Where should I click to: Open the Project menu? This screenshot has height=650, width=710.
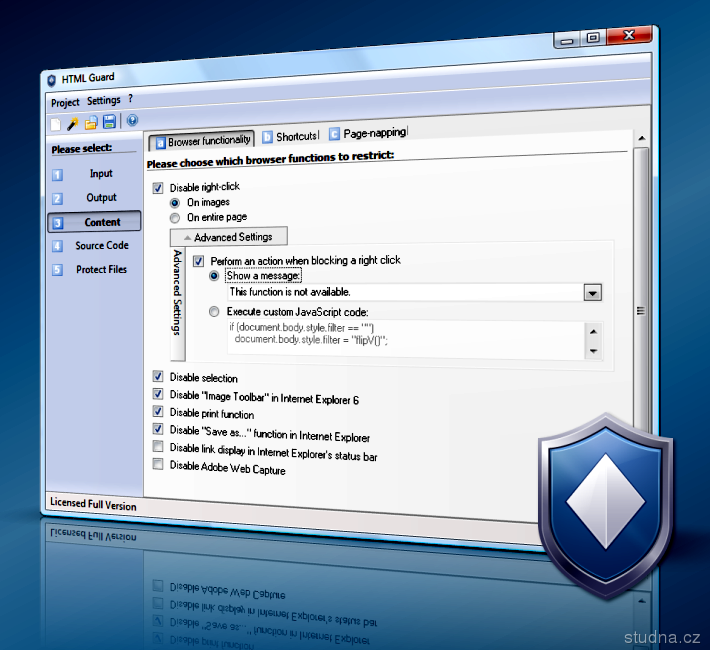(65, 103)
